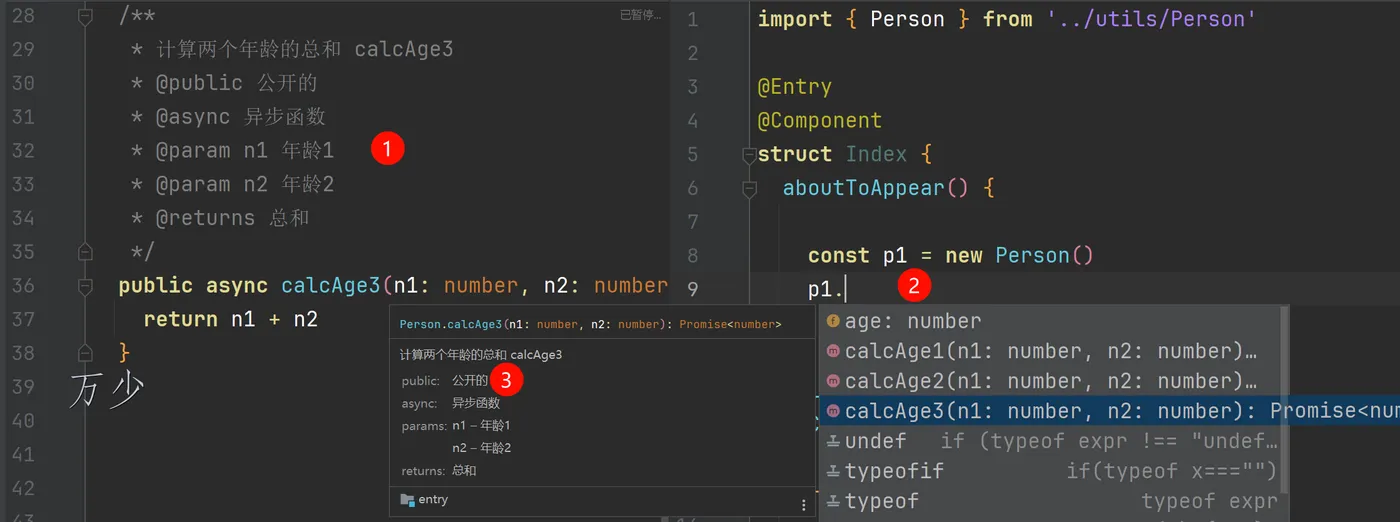Screen dimensions: 1400x522
Task: Collapse aboutToAppear fold at line 6
Action: click(749, 188)
